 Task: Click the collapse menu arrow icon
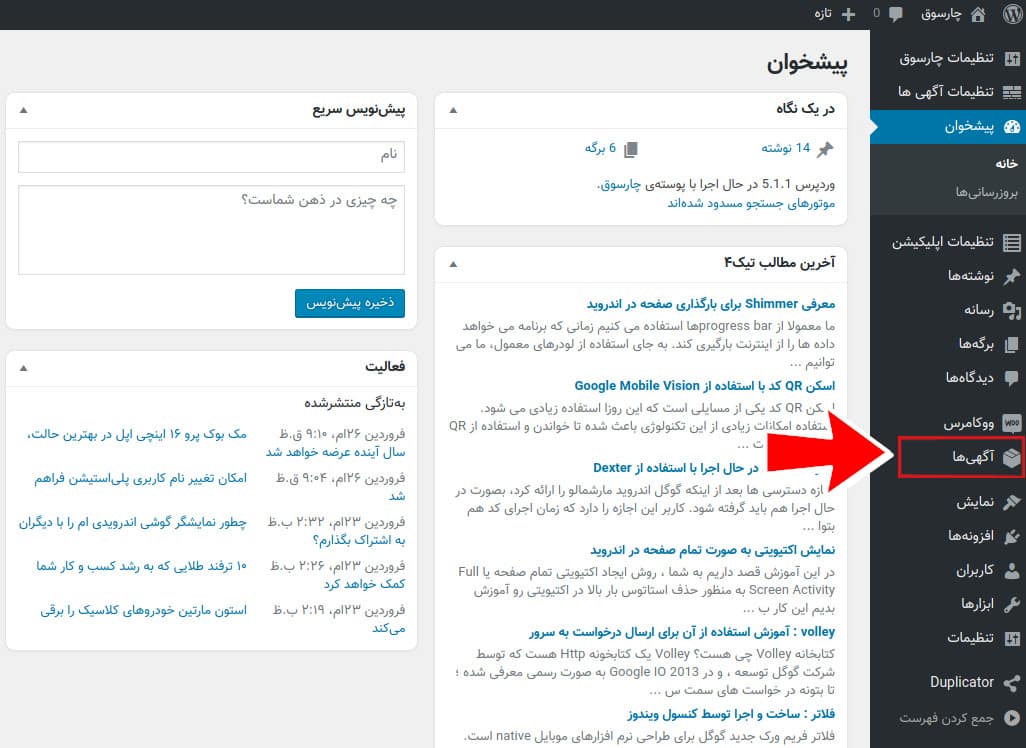click(1012, 718)
